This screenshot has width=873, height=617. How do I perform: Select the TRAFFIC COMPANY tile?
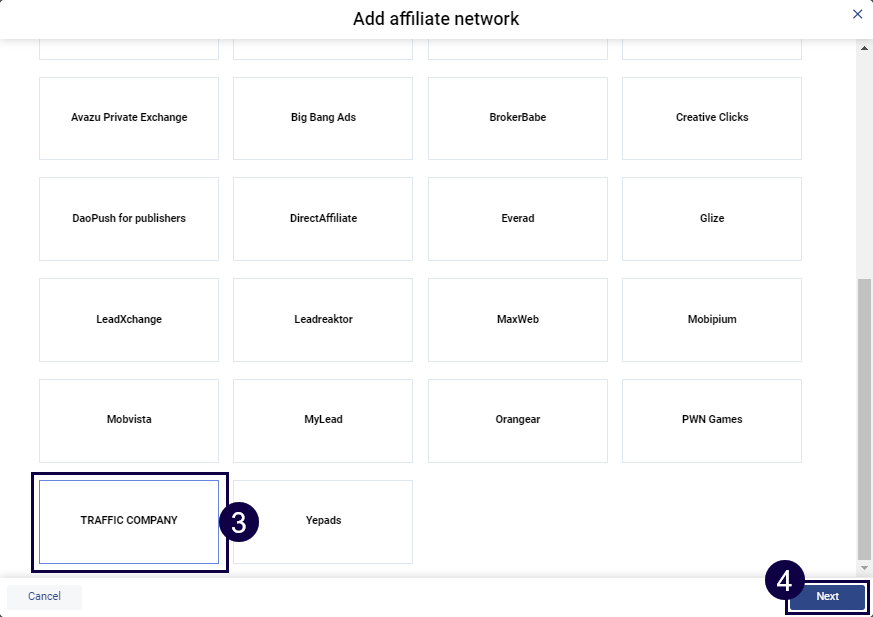tap(129, 521)
